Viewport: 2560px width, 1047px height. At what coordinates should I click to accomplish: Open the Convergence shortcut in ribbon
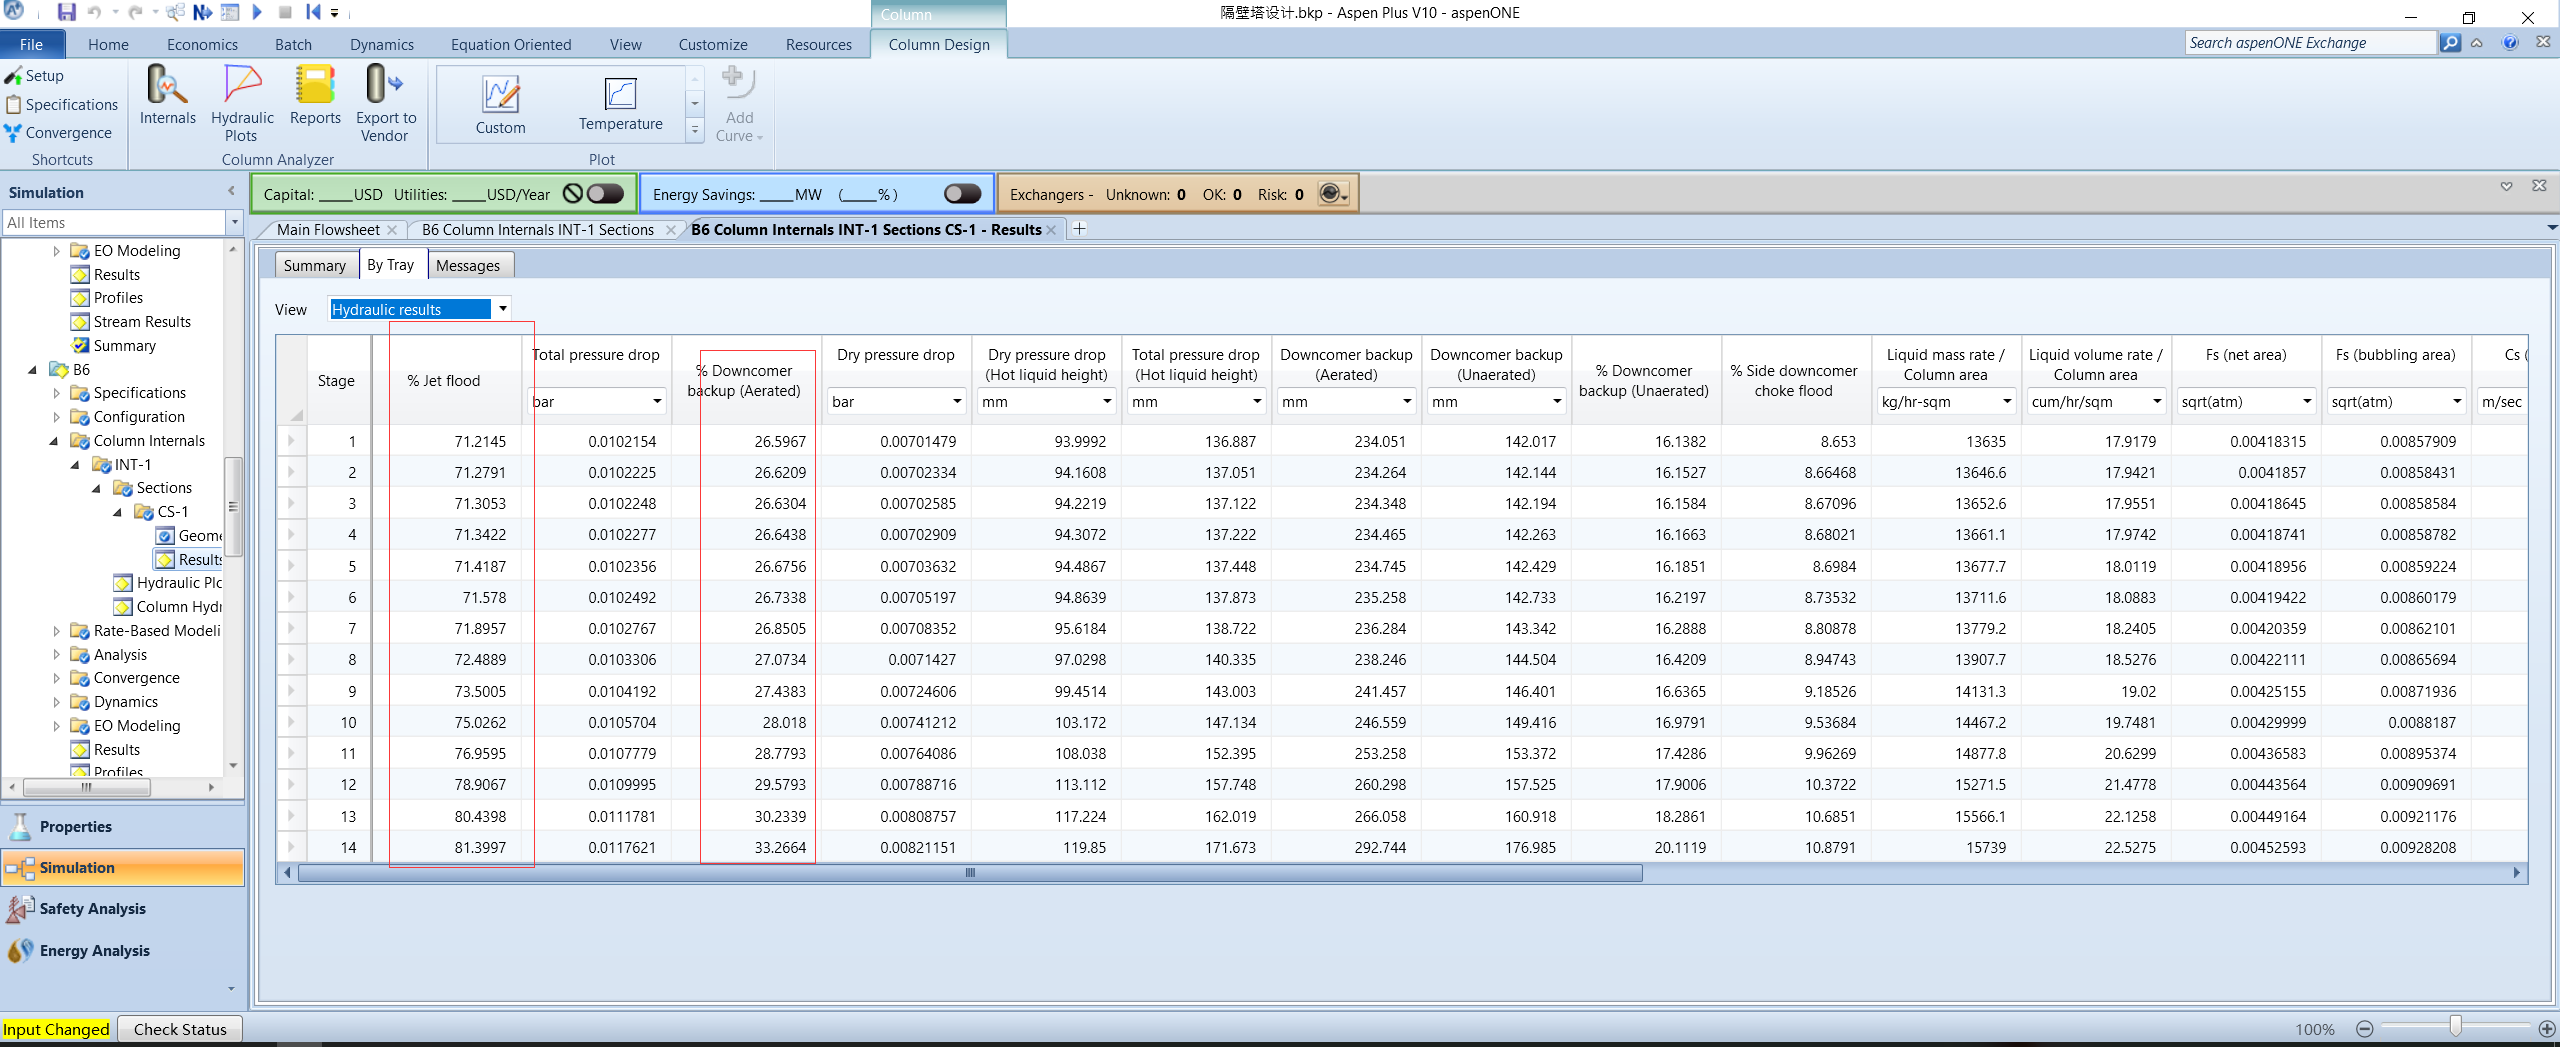pyautogui.click(x=58, y=133)
